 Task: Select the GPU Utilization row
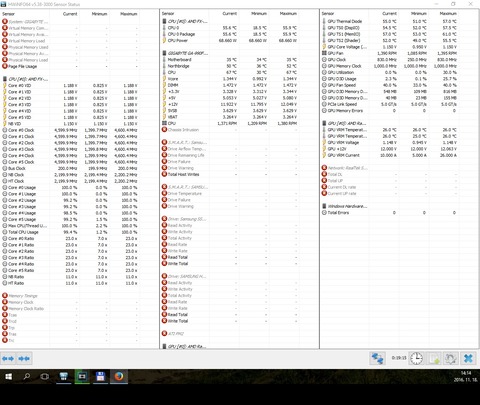click(390, 72)
